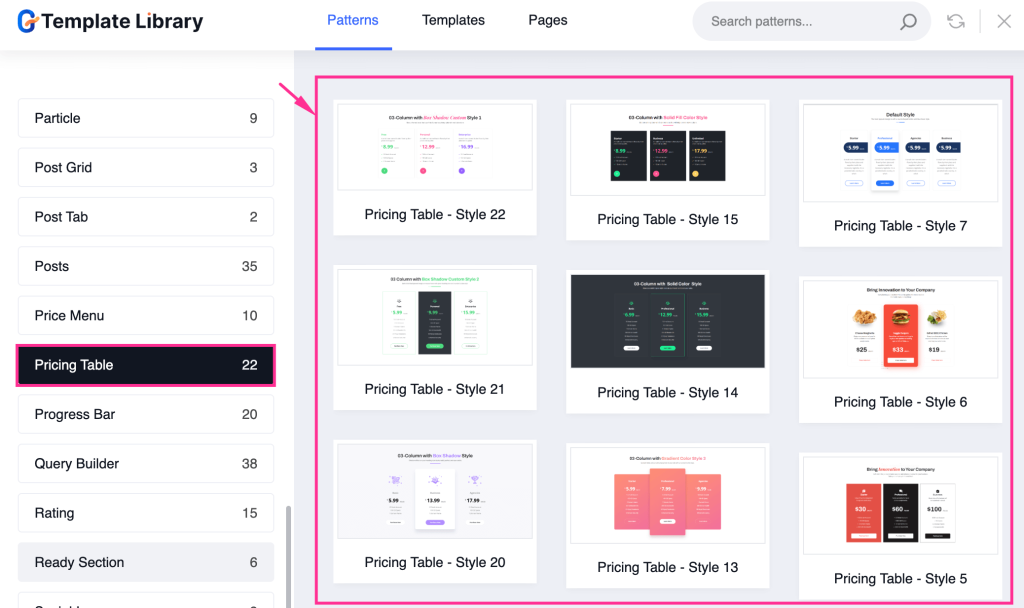
Task: Open the Progress Bar category
Action: pos(146,414)
